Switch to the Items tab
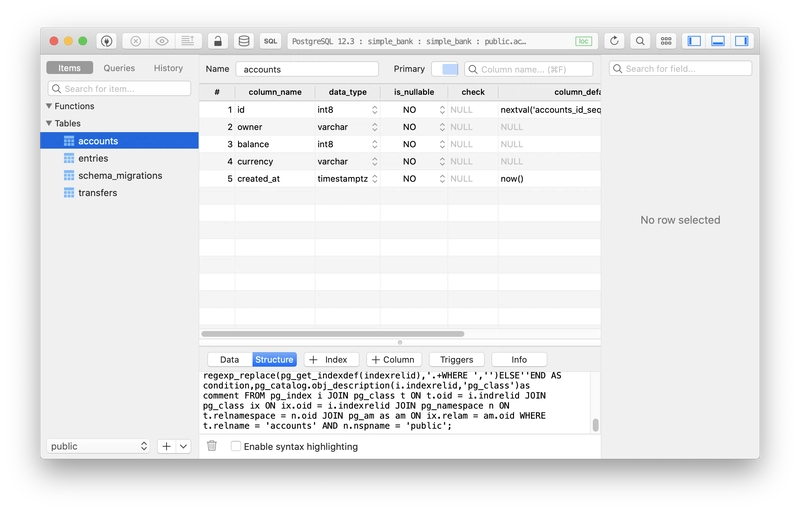 pos(69,68)
